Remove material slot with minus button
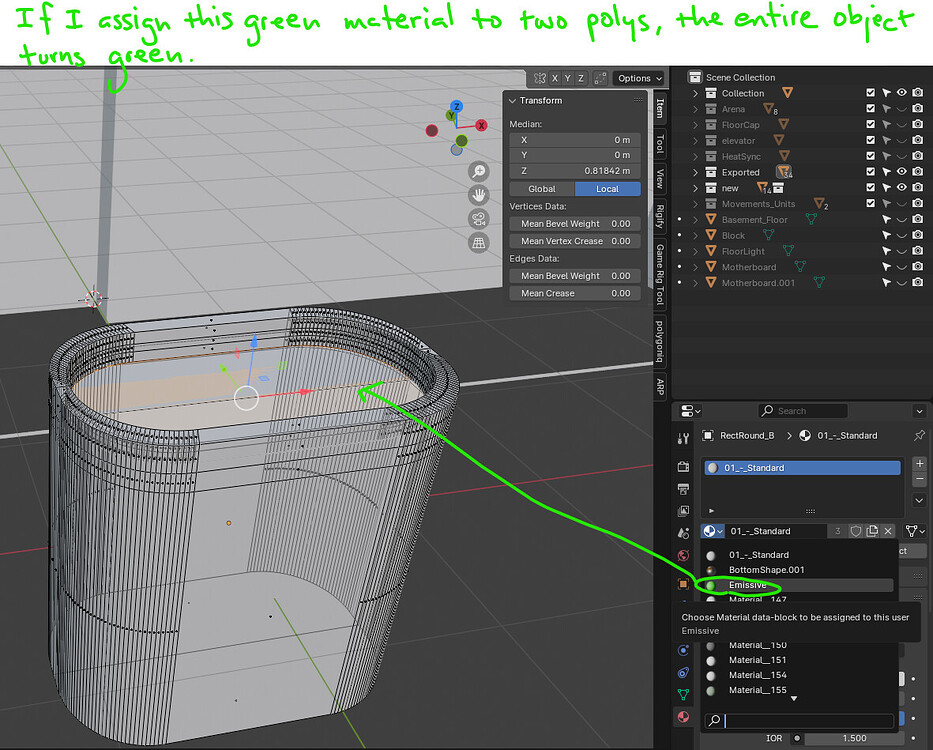 pyautogui.click(x=919, y=478)
